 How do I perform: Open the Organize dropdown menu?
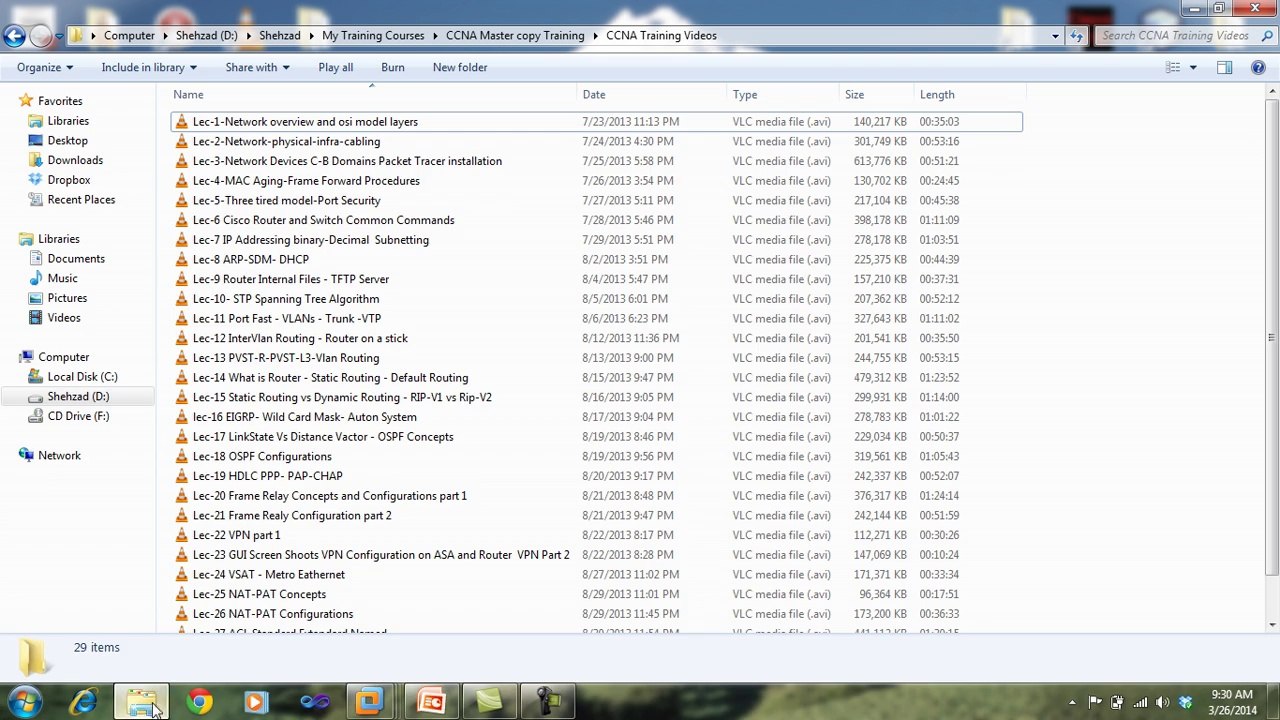tap(45, 67)
